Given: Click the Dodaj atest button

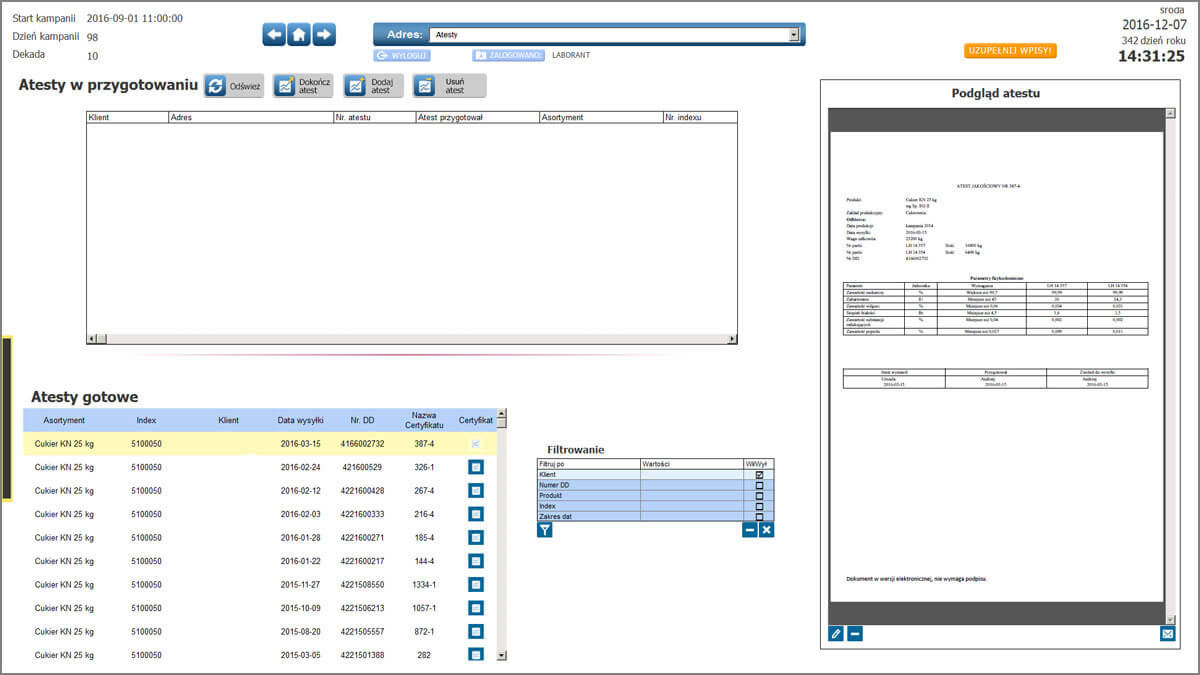Looking at the screenshot, I should coord(372,85).
